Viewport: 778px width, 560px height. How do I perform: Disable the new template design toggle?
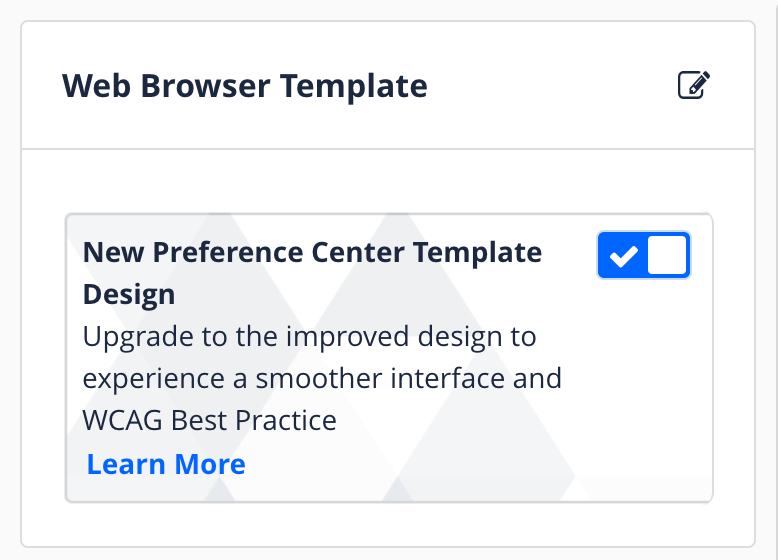[643, 256]
